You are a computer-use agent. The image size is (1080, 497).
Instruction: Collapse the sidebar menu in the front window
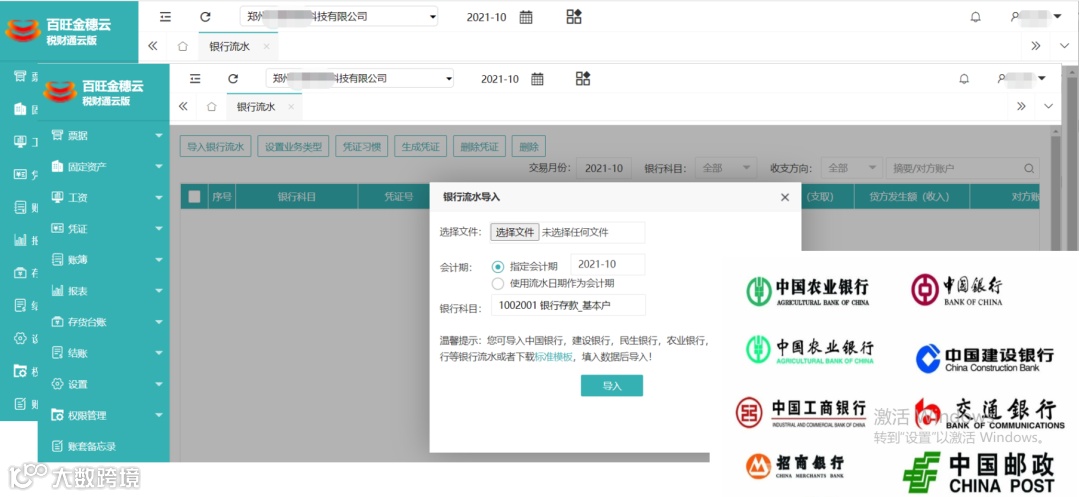tap(196, 79)
